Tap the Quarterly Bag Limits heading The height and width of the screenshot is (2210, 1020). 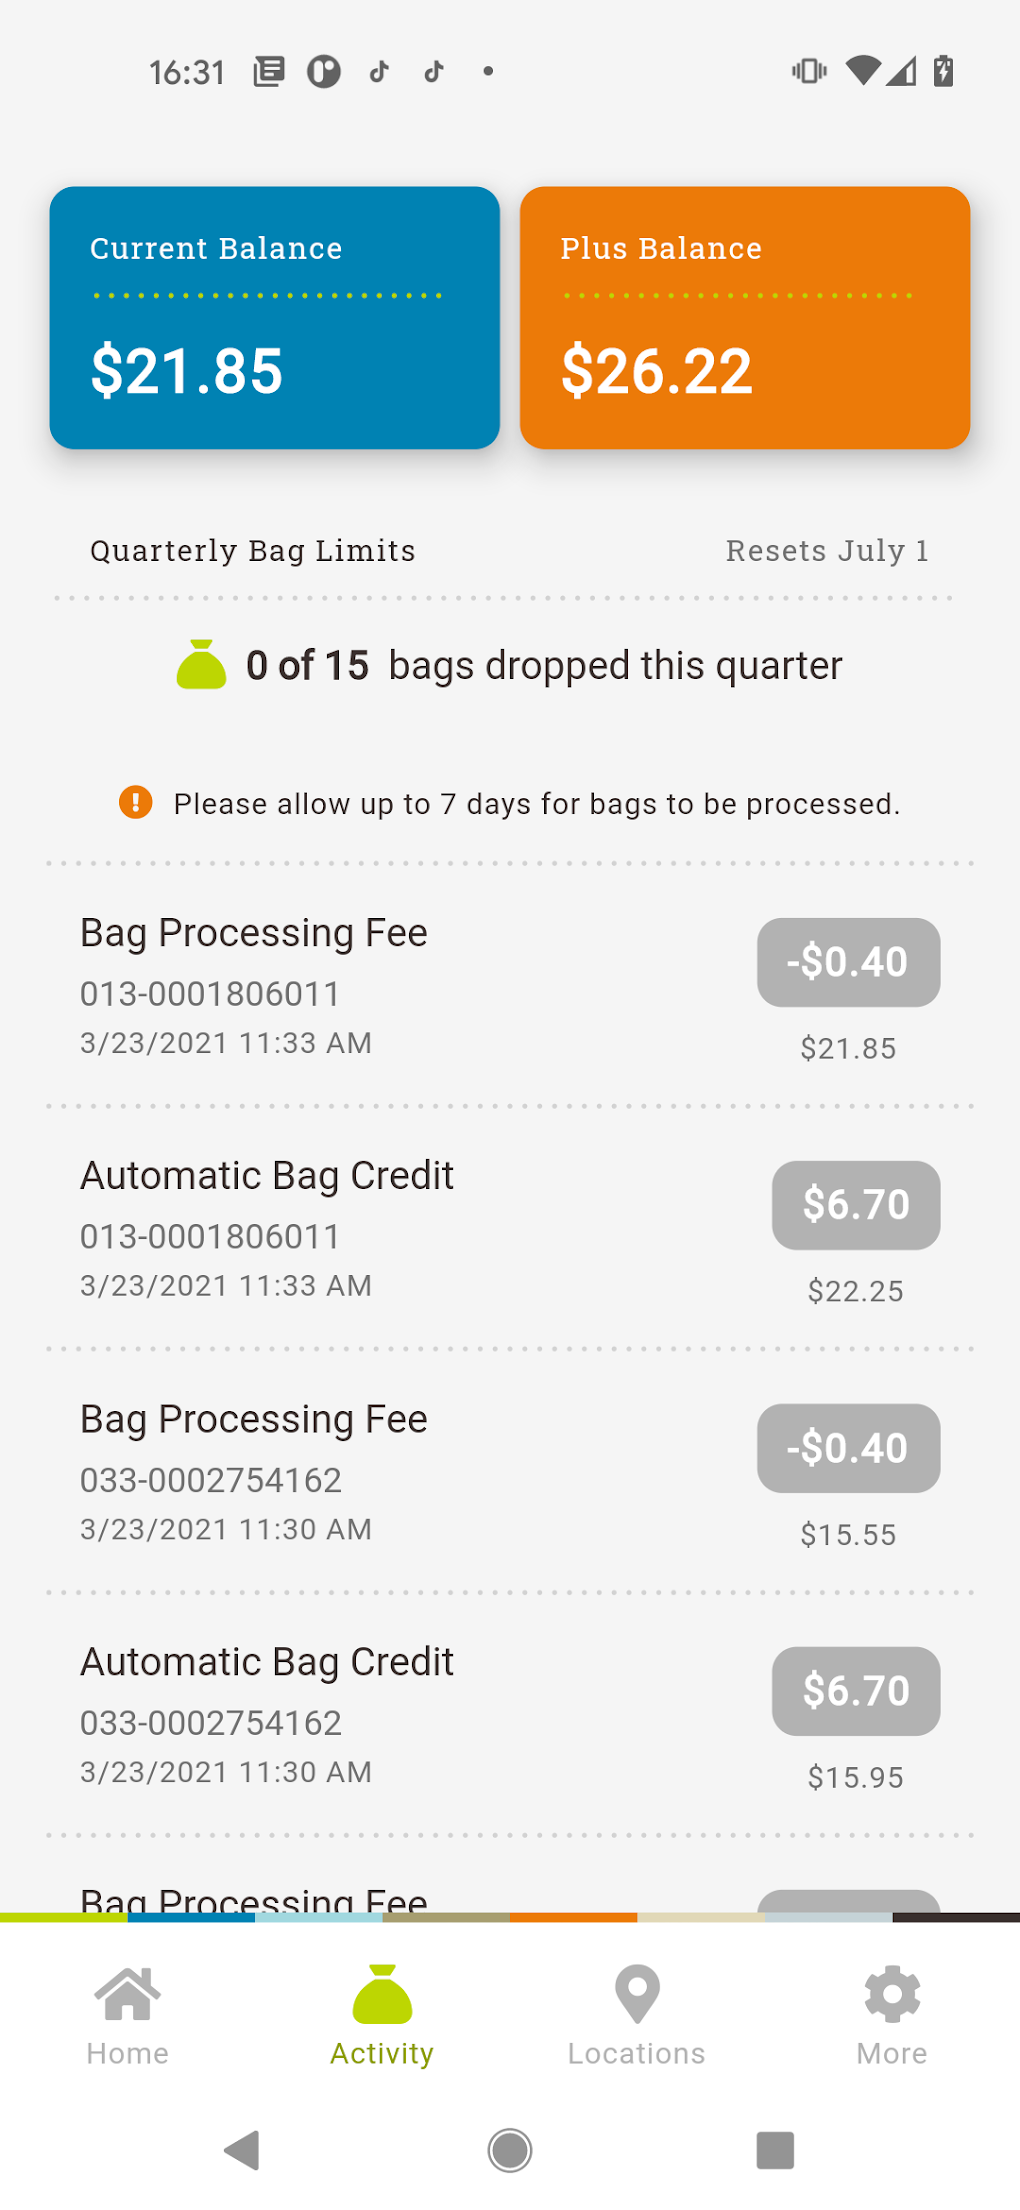click(x=253, y=551)
